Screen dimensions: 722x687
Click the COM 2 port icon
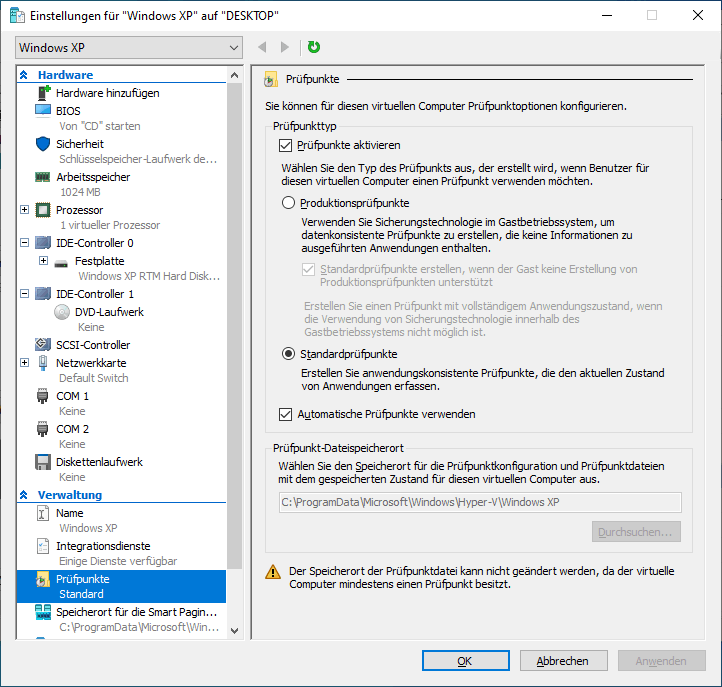[x=42, y=429]
